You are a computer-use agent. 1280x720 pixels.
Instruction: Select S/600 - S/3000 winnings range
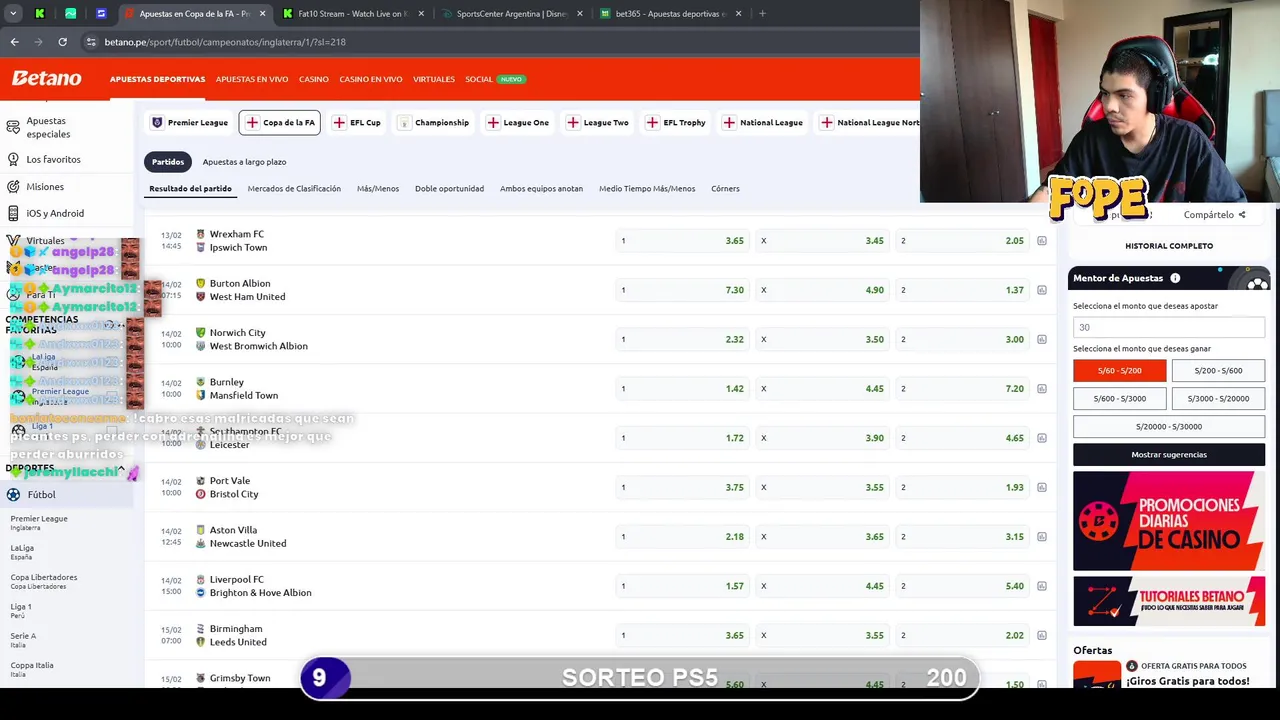pos(1119,398)
